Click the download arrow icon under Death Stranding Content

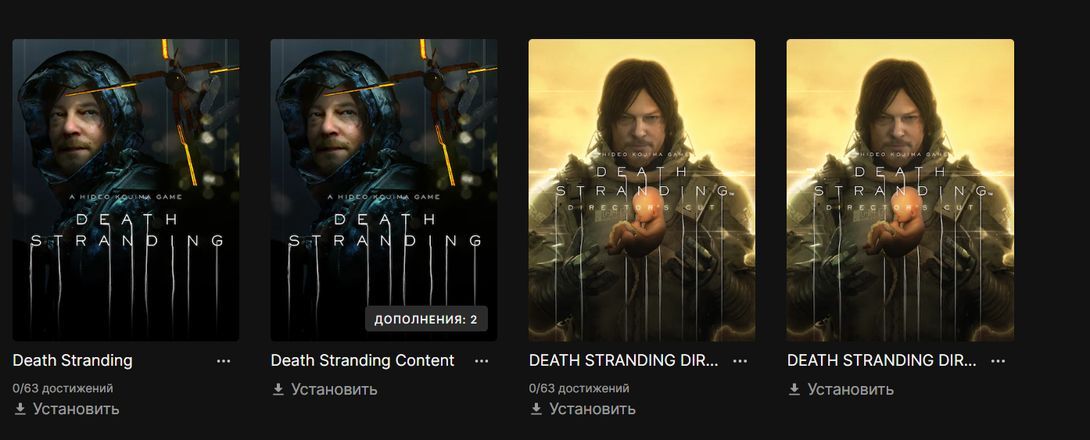pos(278,389)
